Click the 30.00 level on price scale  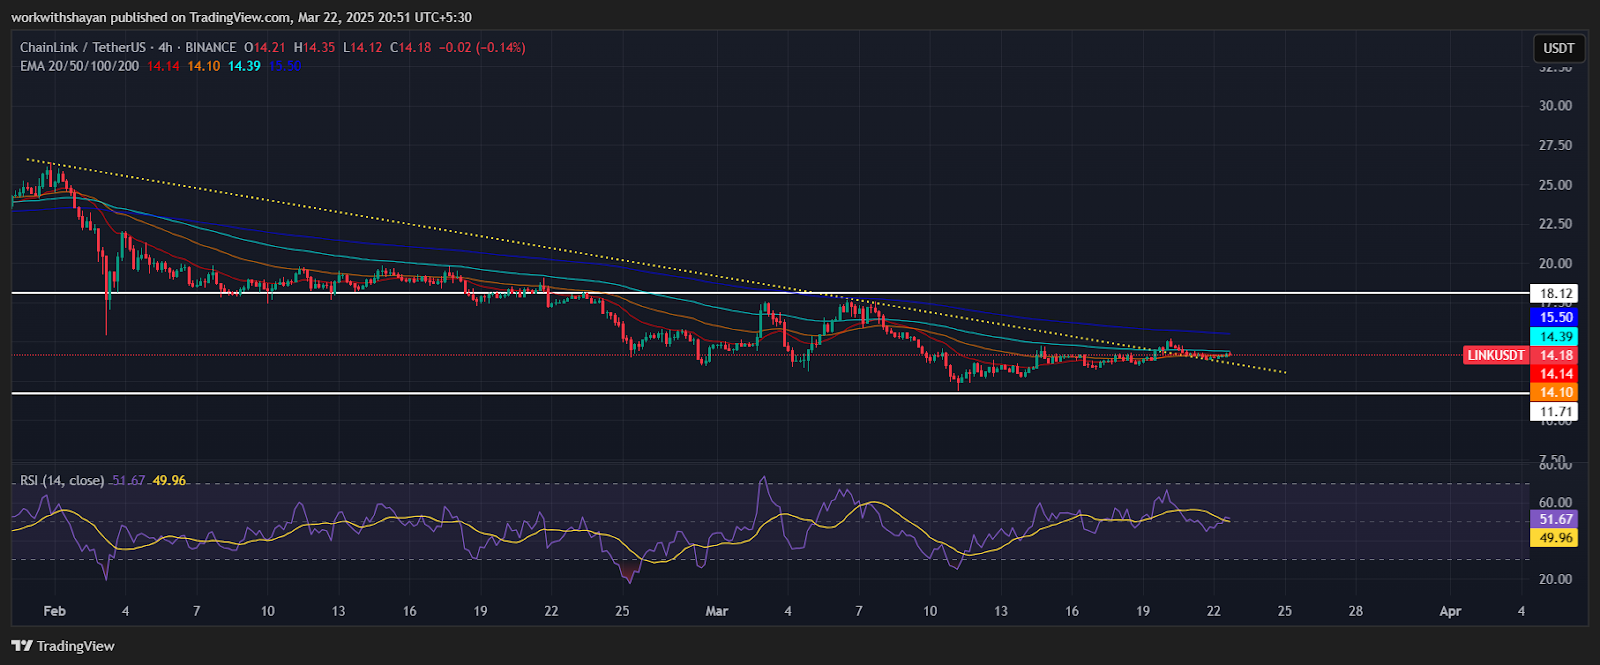(x=1555, y=106)
